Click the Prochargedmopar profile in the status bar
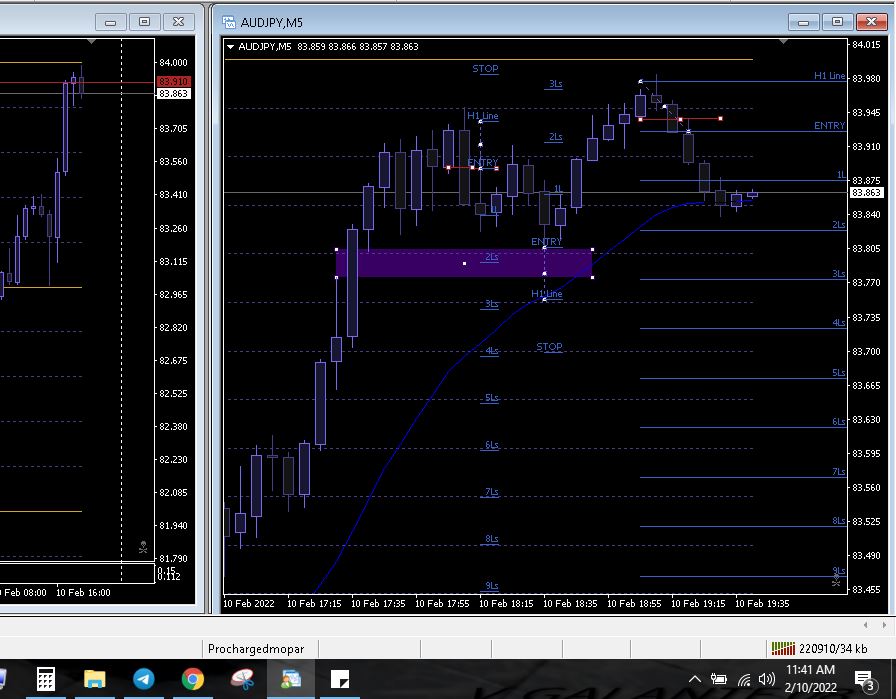This screenshot has width=896, height=699. point(256,649)
